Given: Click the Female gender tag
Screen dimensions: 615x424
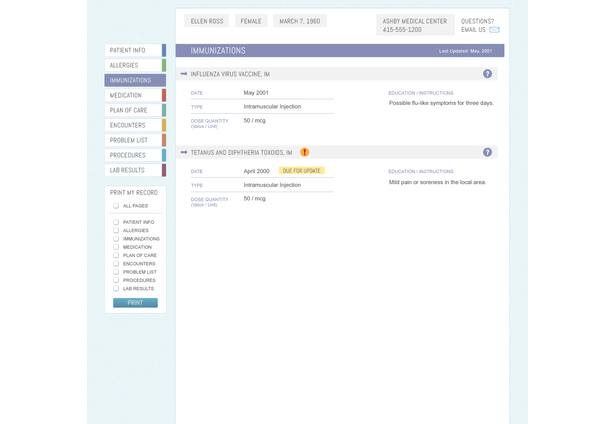Looking at the screenshot, I should (x=251, y=21).
